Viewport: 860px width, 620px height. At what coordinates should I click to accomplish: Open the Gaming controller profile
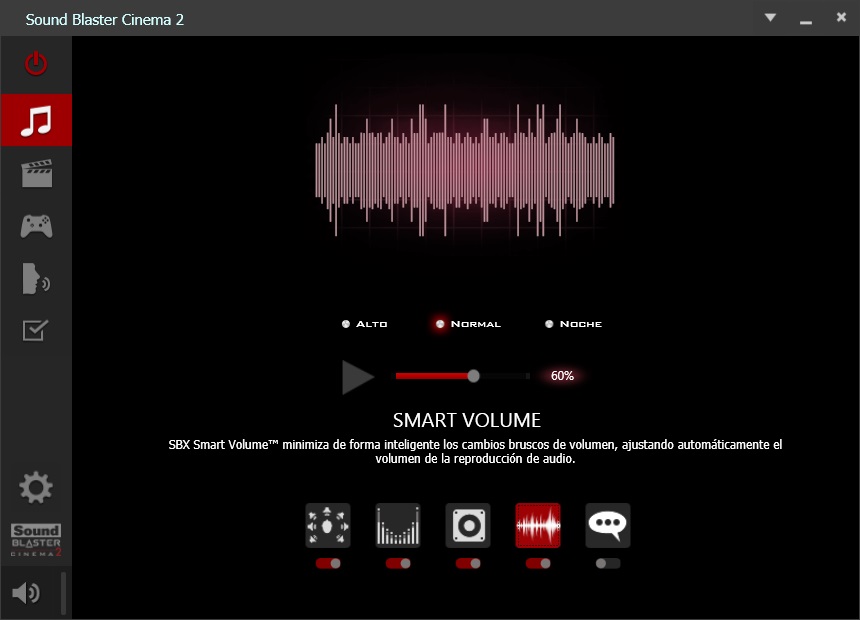37,226
